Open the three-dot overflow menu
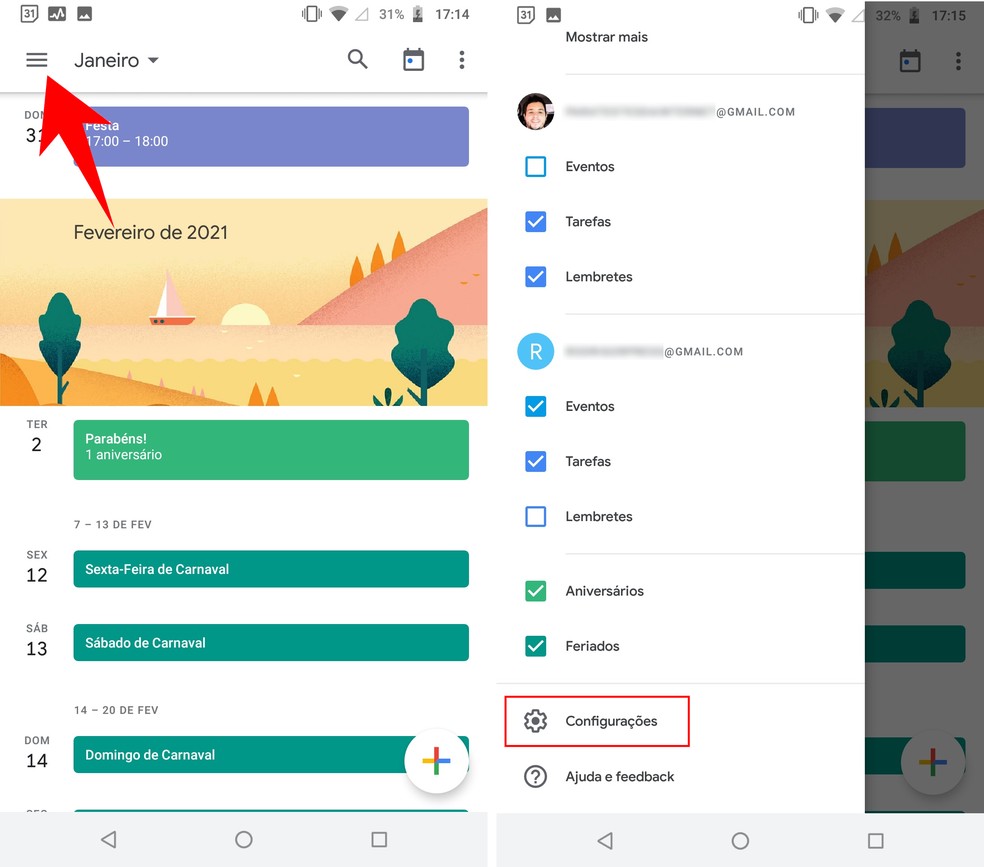984x867 pixels. tap(462, 60)
